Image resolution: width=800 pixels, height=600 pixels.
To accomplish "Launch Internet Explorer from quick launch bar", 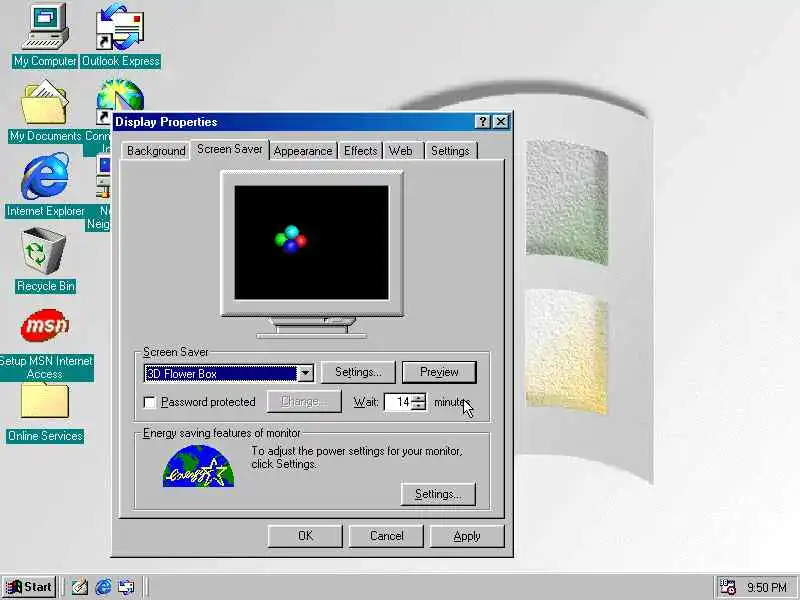I will pos(103,587).
